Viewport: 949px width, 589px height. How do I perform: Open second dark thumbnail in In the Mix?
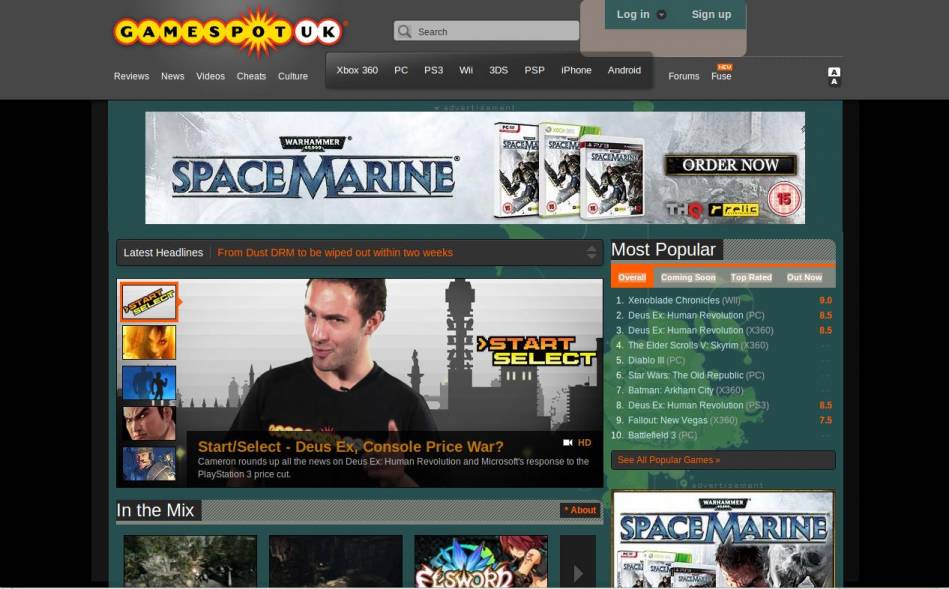tap(336, 562)
